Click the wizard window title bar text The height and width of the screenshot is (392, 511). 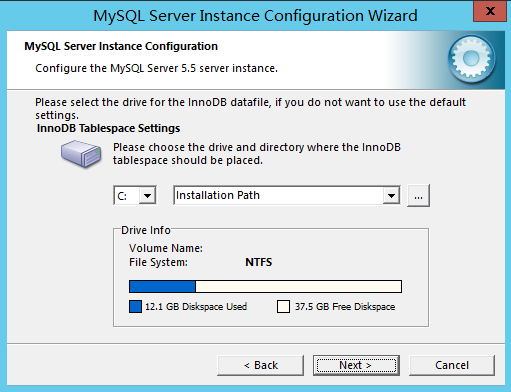[x=255, y=16]
